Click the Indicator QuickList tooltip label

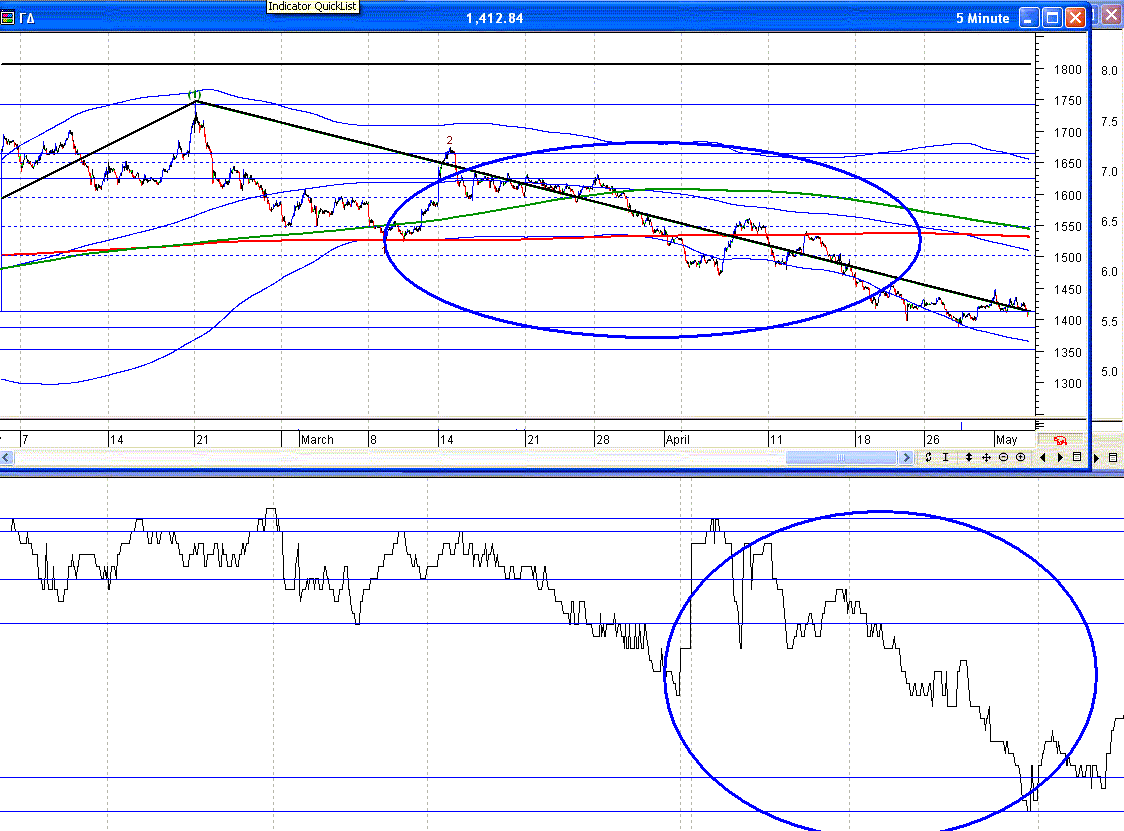313,7
